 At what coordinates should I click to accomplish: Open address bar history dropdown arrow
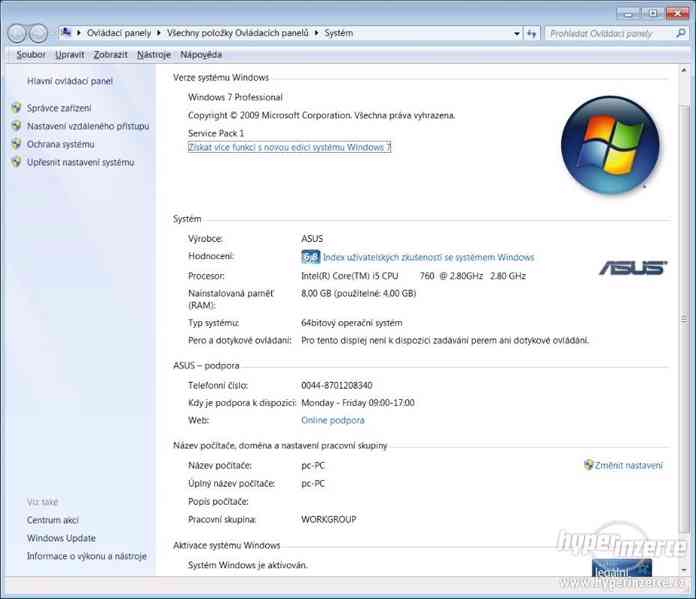tap(517, 34)
